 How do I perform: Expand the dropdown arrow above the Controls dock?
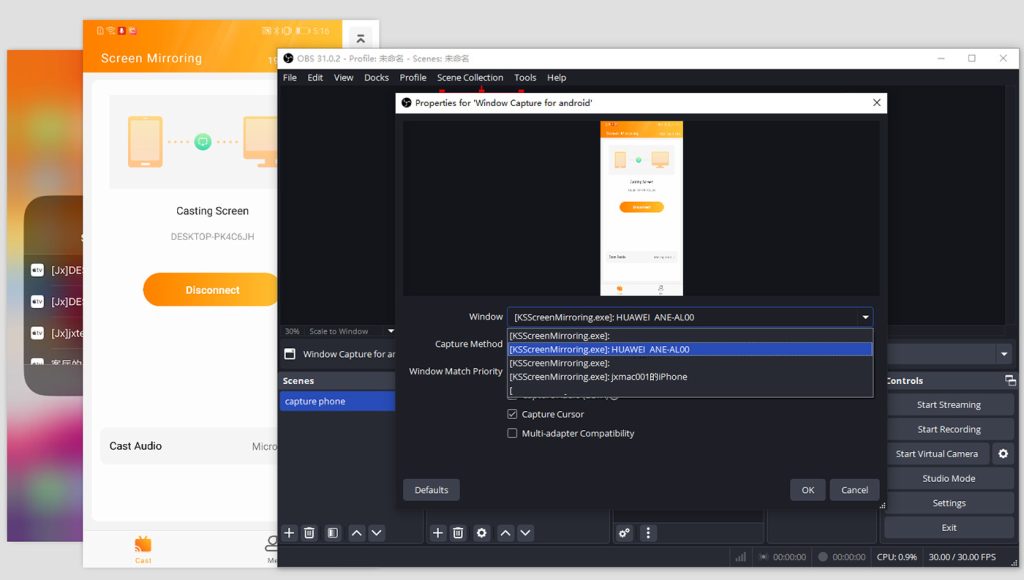pos(1004,354)
